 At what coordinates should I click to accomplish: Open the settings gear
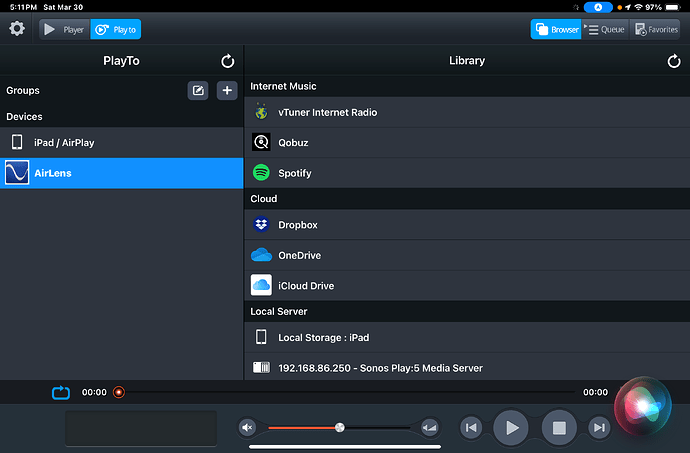coord(17,29)
